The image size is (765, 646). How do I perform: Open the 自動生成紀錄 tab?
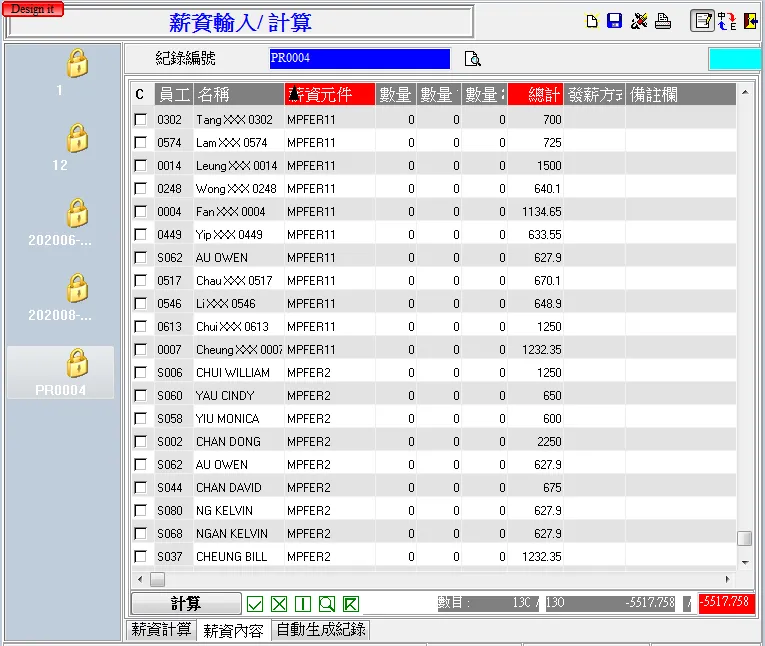[x=321, y=630]
